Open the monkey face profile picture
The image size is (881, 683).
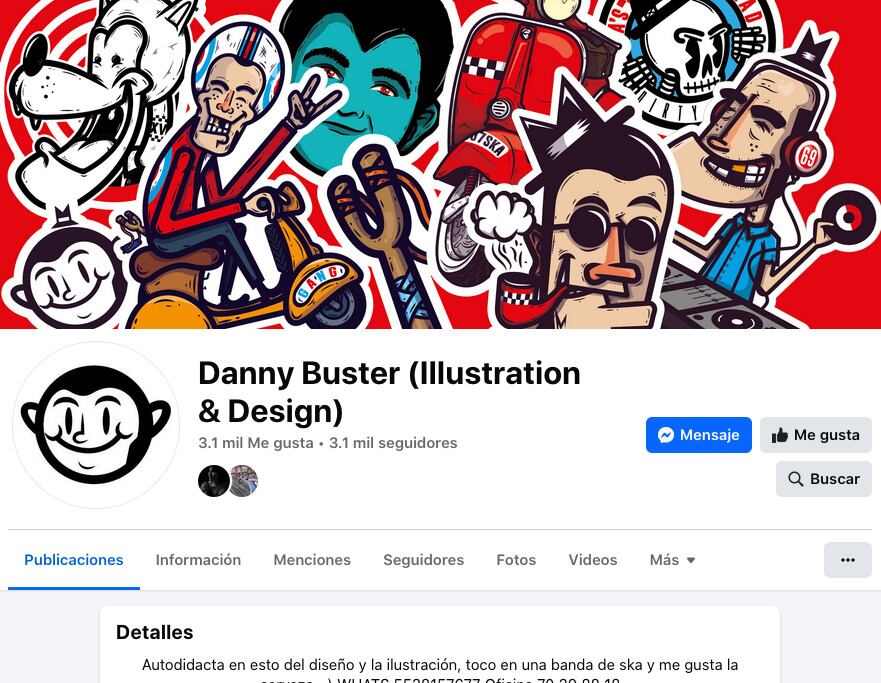tap(96, 425)
